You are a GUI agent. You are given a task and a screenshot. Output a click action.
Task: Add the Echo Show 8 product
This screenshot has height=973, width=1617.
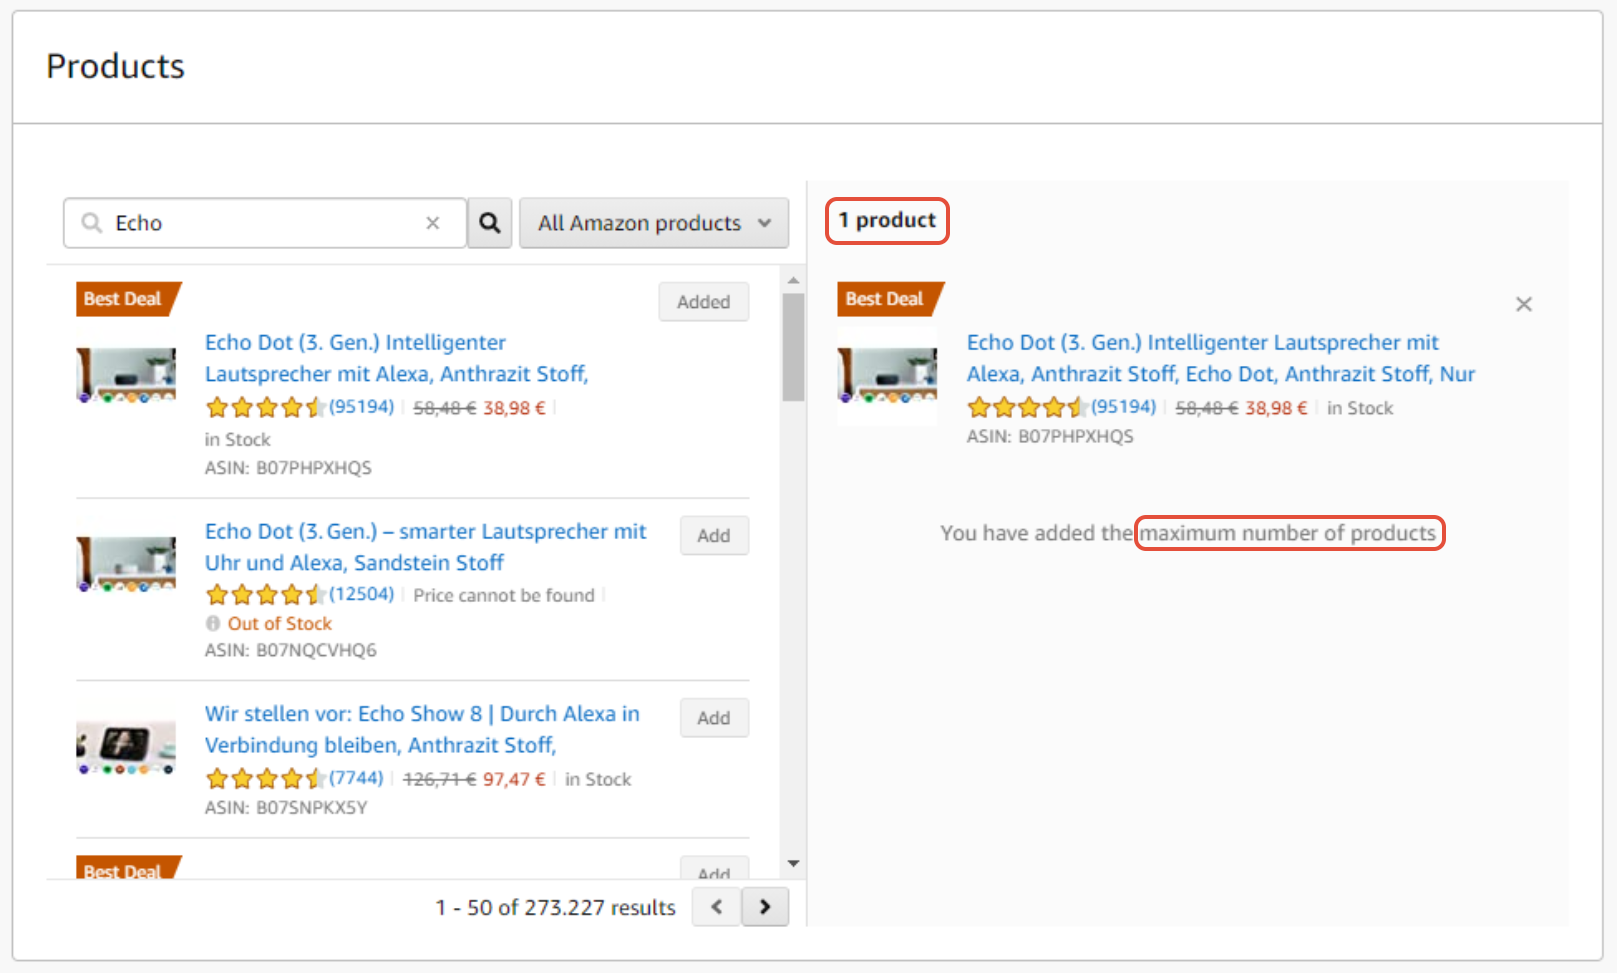coord(714,718)
